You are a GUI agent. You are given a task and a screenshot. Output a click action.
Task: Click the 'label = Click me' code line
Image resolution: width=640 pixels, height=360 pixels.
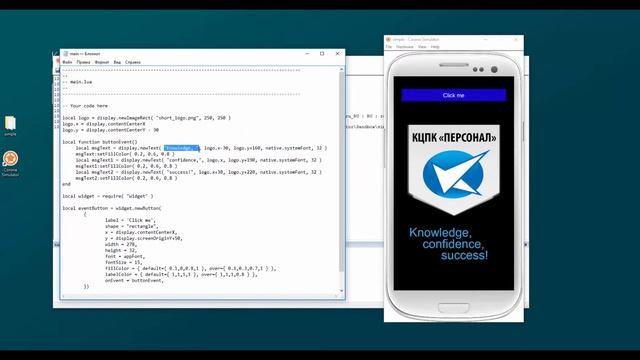pyautogui.click(x=130, y=220)
